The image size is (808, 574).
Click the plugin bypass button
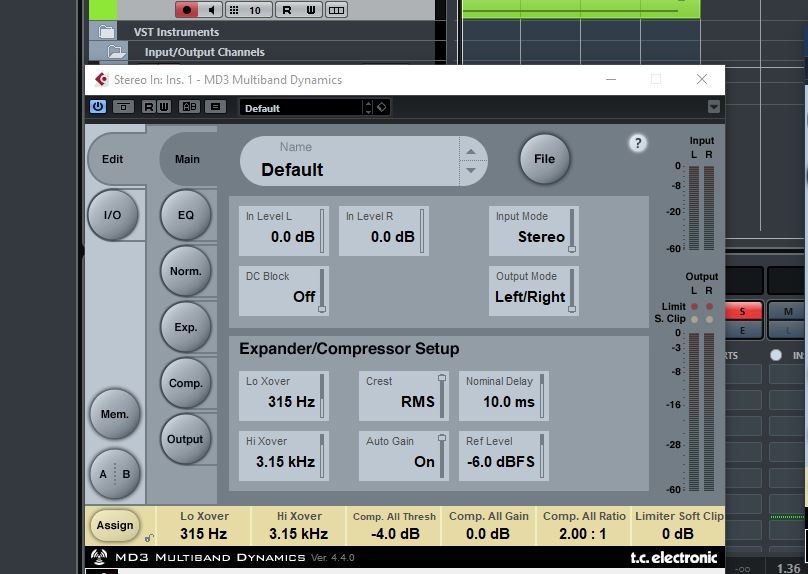tap(123, 107)
